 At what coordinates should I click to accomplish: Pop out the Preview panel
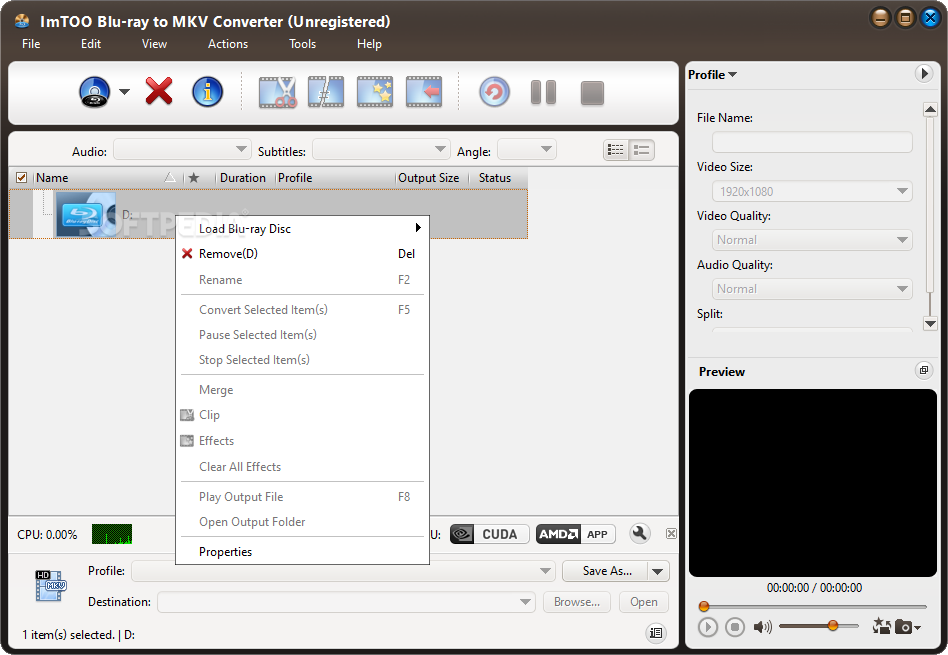924,370
